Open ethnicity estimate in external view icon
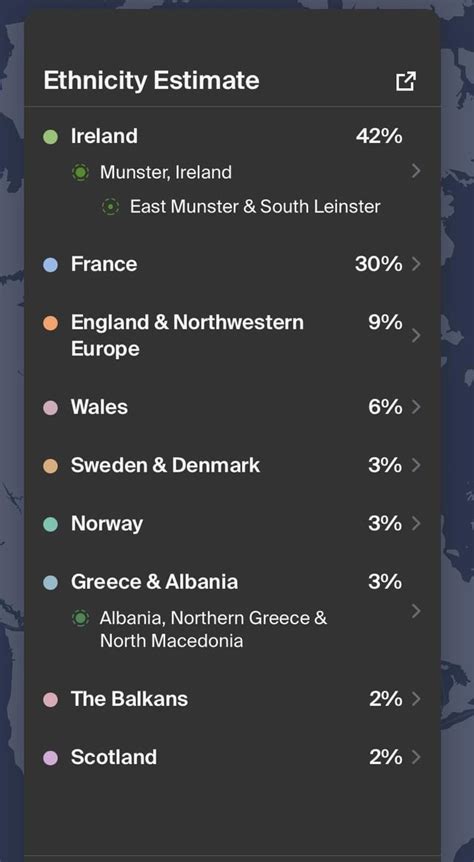 pyautogui.click(x=406, y=81)
